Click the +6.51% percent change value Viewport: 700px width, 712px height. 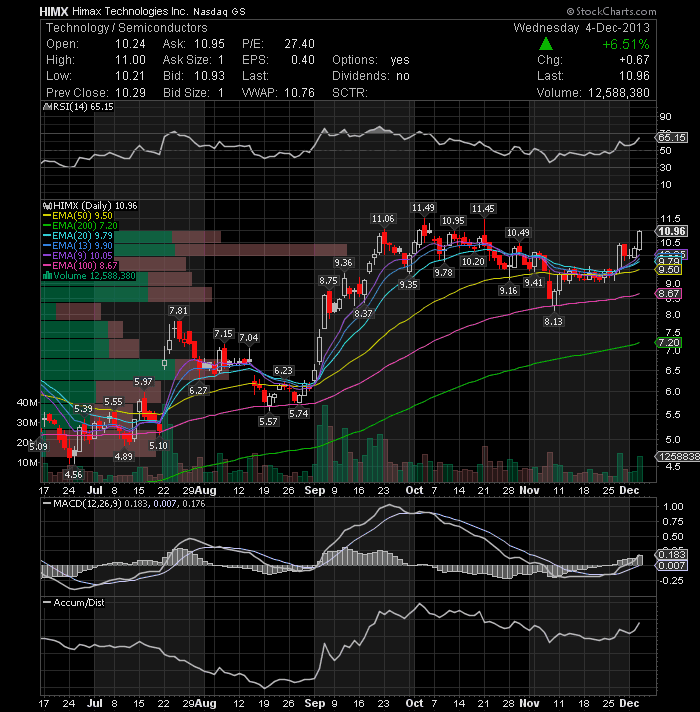click(x=626, y=44)
